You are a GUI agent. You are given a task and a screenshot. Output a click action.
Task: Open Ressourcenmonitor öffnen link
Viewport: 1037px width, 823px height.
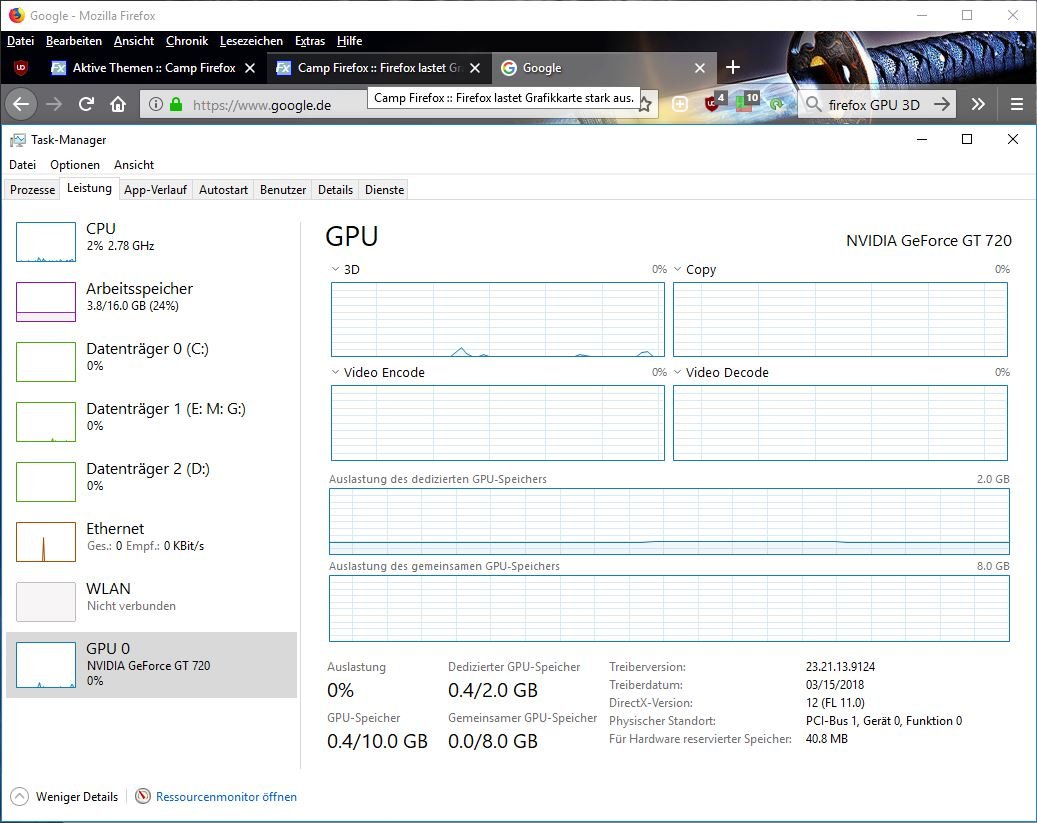(x=226, y=797)
